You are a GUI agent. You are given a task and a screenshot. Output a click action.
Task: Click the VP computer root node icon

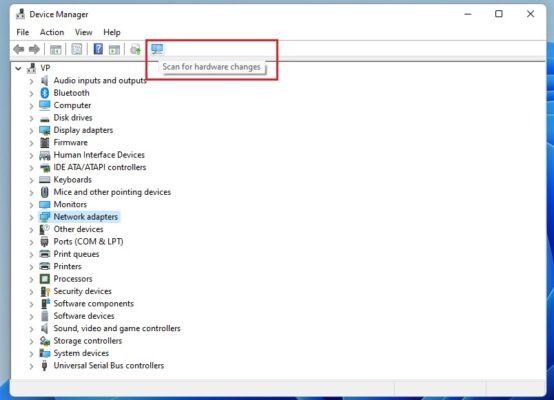(x=32, y=68)
